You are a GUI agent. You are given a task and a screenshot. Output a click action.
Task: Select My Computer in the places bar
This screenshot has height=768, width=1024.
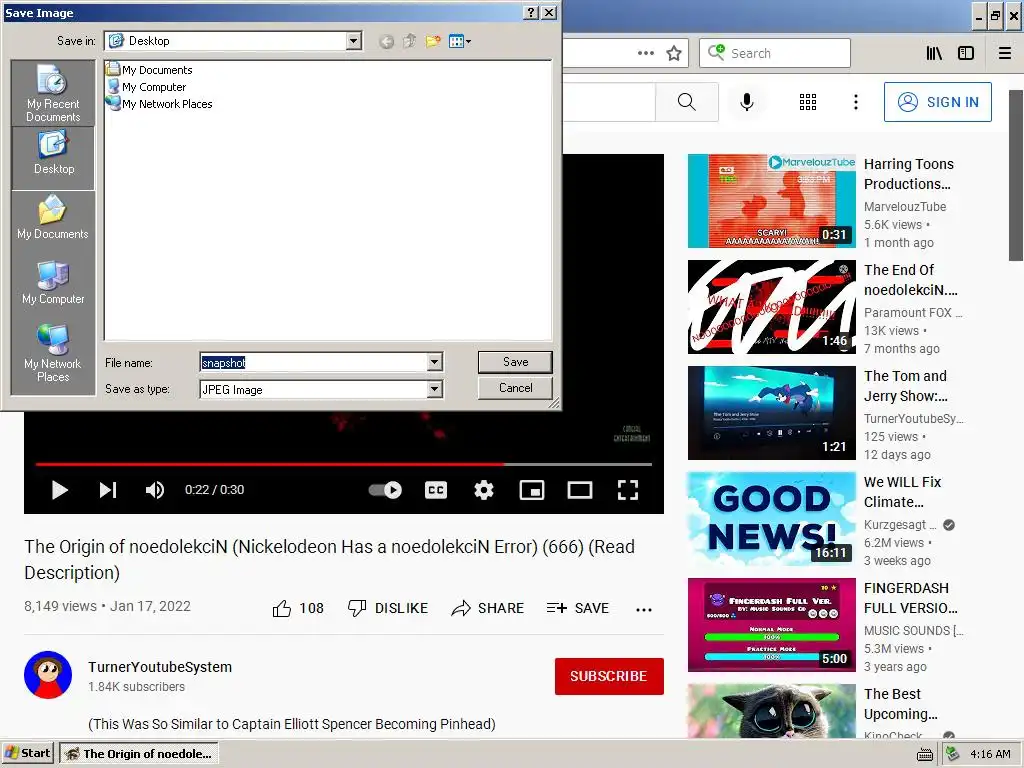53,282
